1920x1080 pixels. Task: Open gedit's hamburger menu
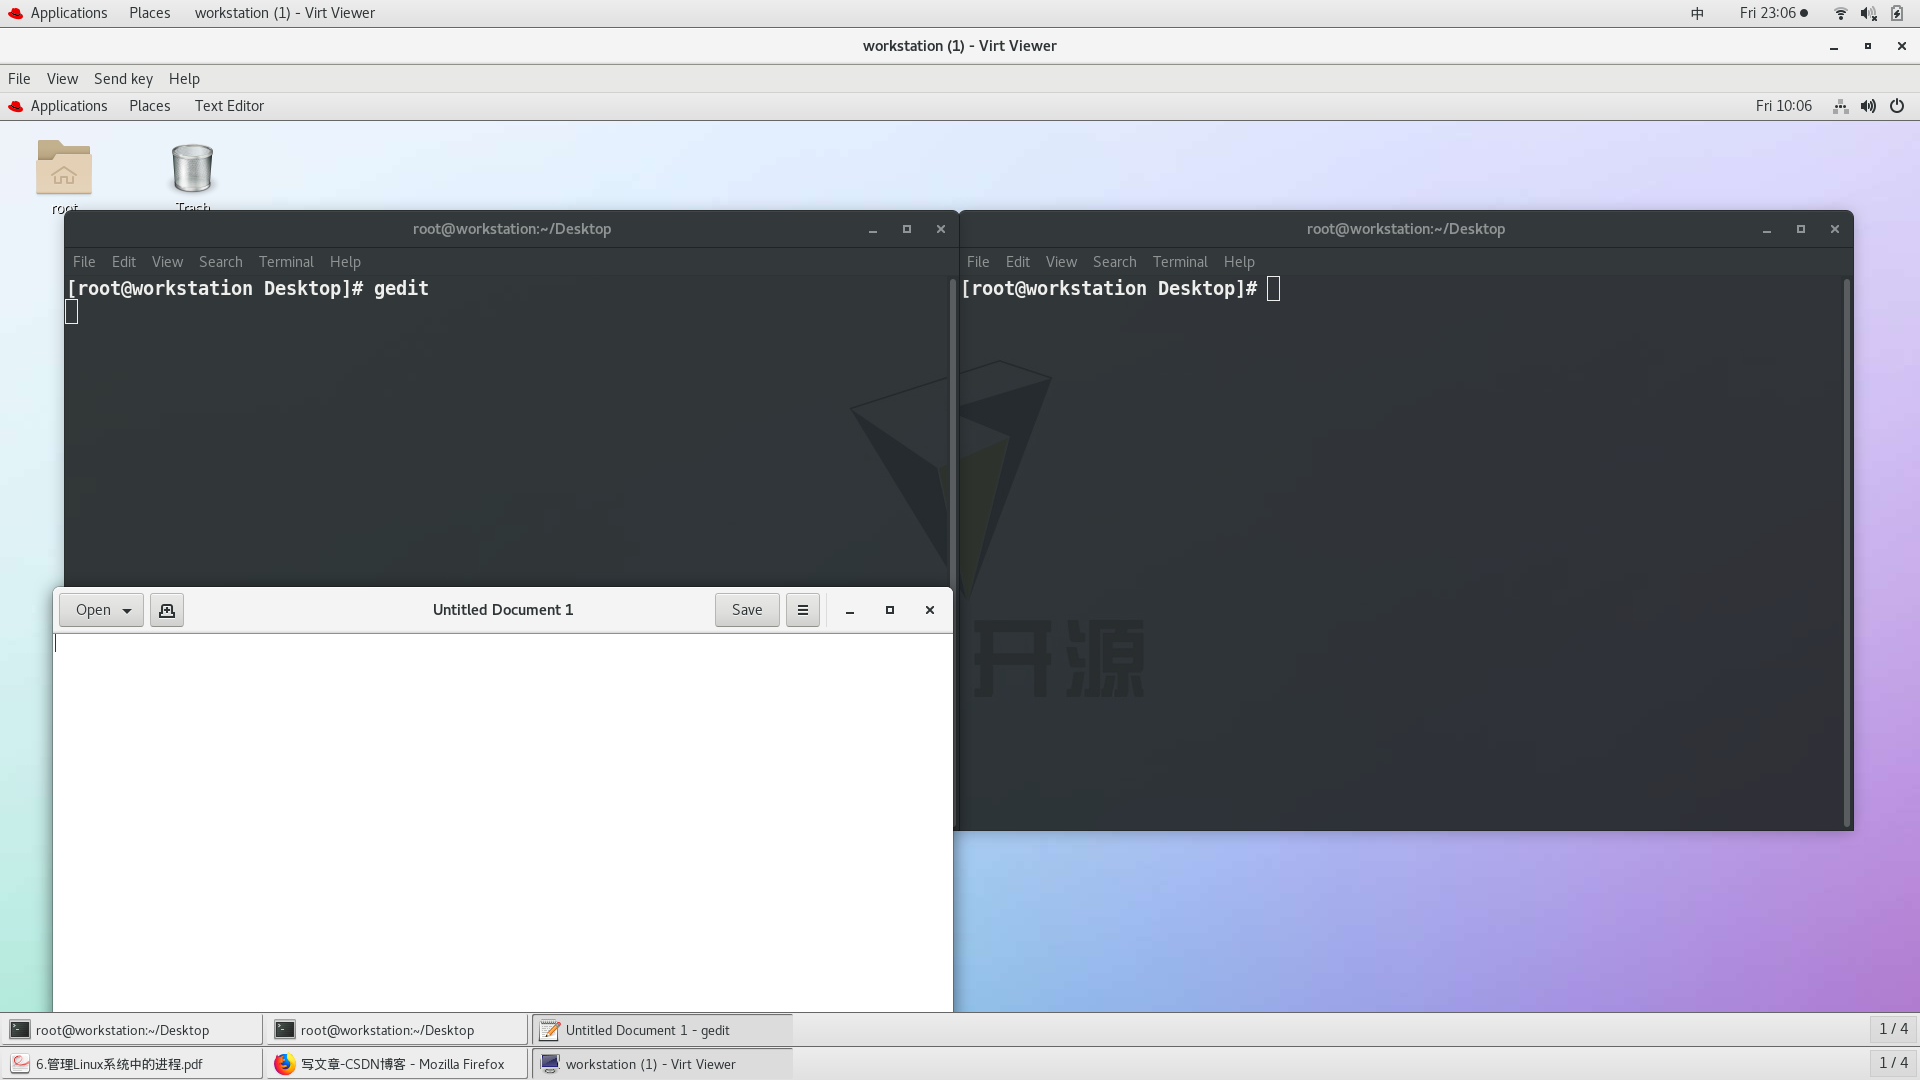802,610
